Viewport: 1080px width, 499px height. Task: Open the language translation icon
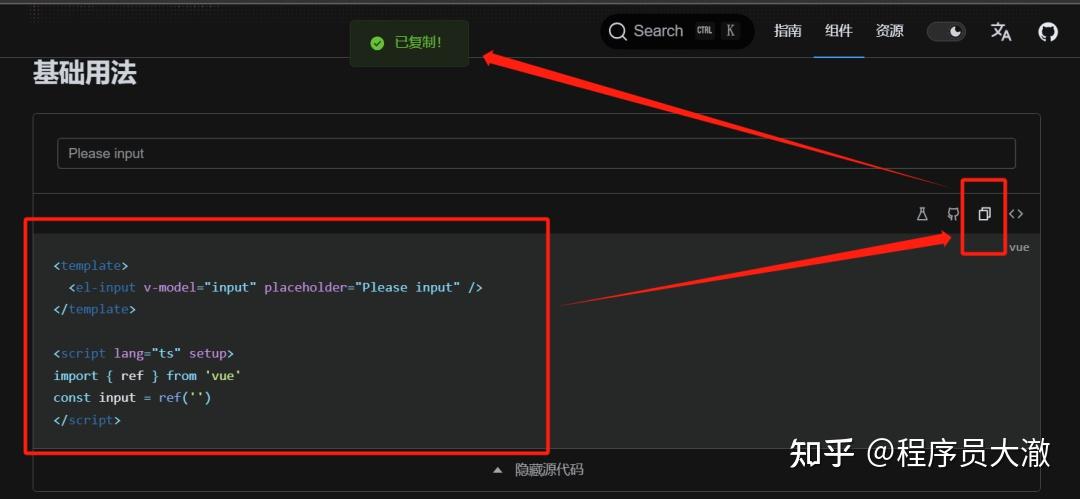coord(1001,32)
